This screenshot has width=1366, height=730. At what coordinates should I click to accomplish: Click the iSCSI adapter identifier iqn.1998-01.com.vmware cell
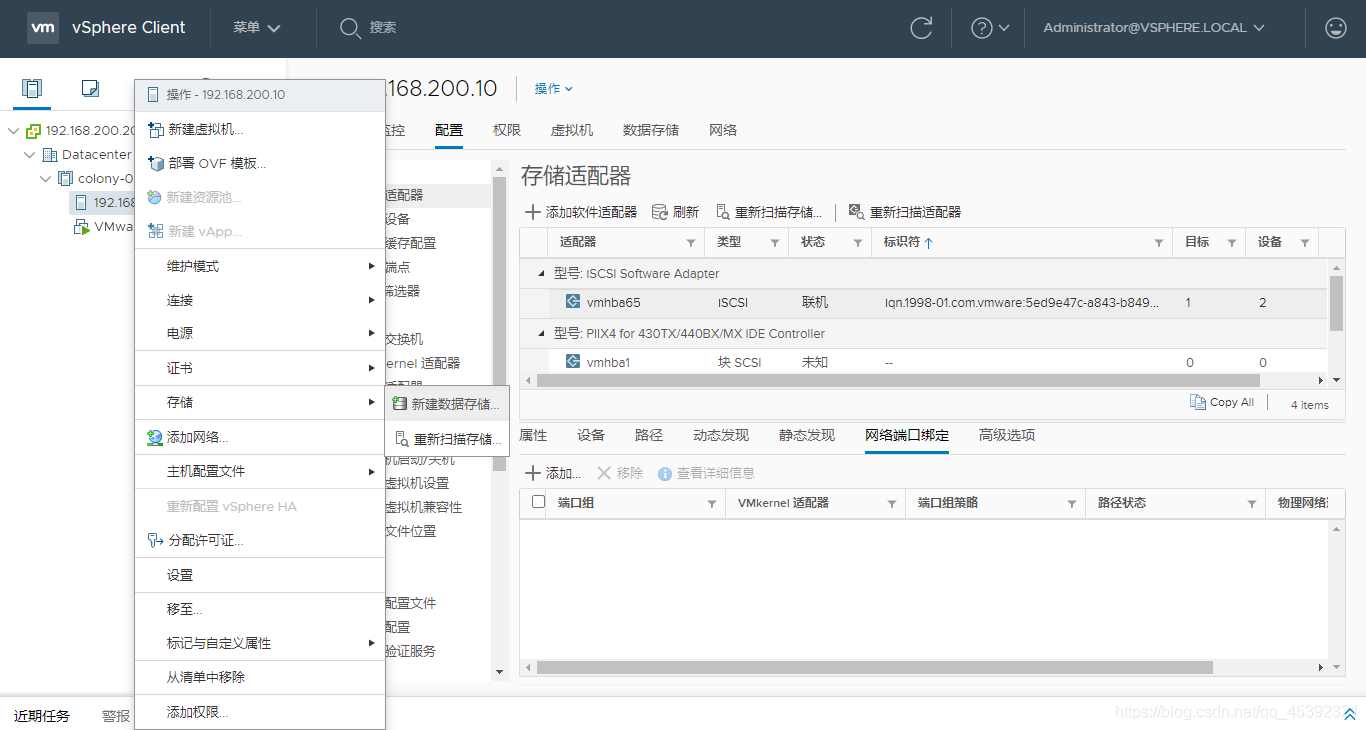click(1022, 303)
